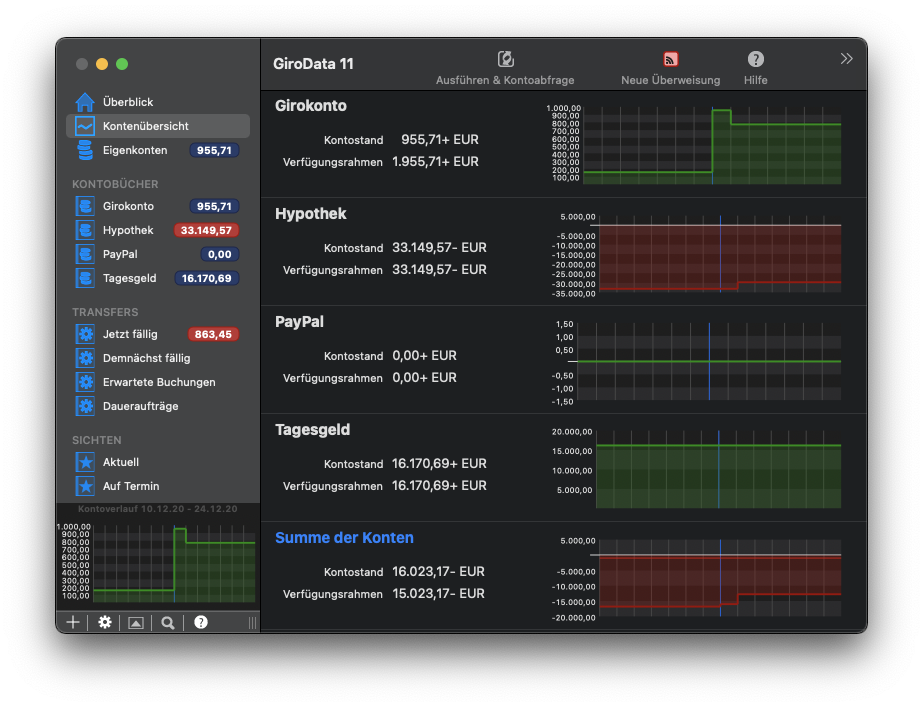Click the plus icon in the bottom bar

click(x=73, y=622)
